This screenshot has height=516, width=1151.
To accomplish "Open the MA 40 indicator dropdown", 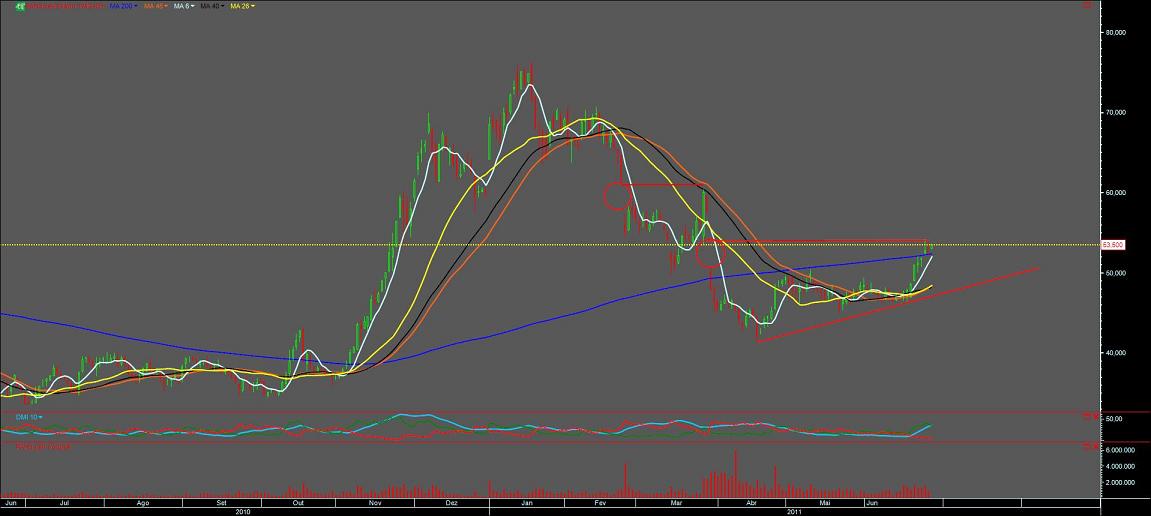I will click(214, 6).
